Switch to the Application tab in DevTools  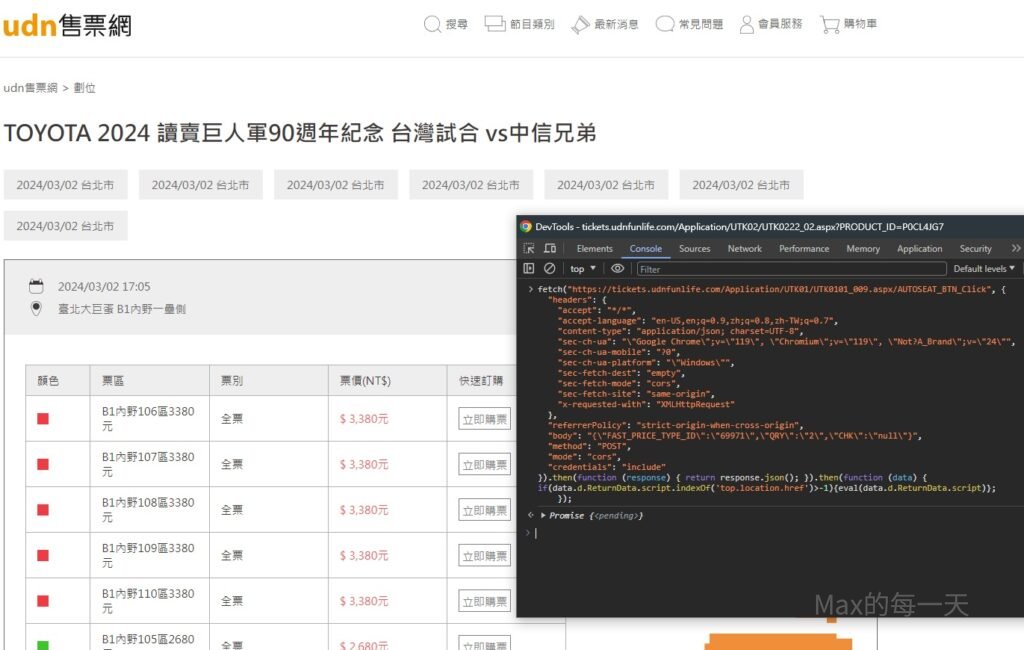(919, 249)
